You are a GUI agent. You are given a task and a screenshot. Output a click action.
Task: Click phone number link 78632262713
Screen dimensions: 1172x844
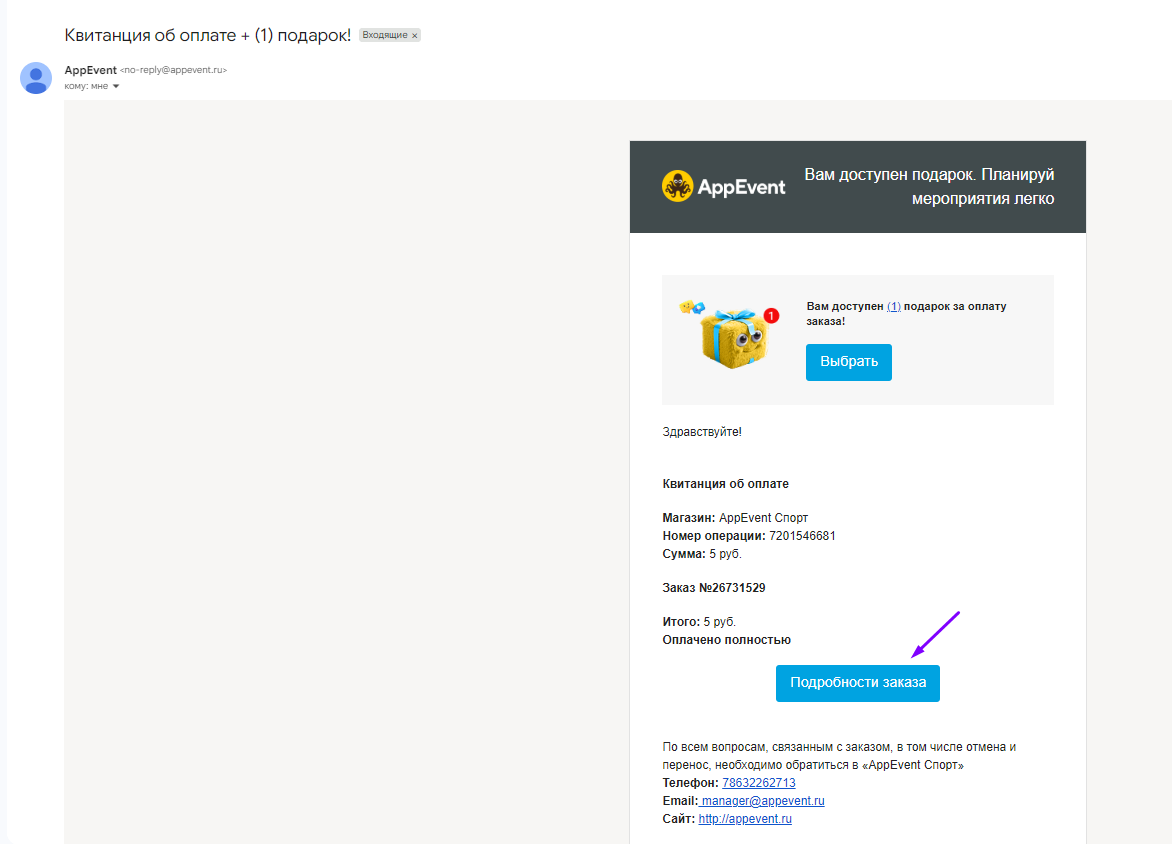click(x=758, y=783)
